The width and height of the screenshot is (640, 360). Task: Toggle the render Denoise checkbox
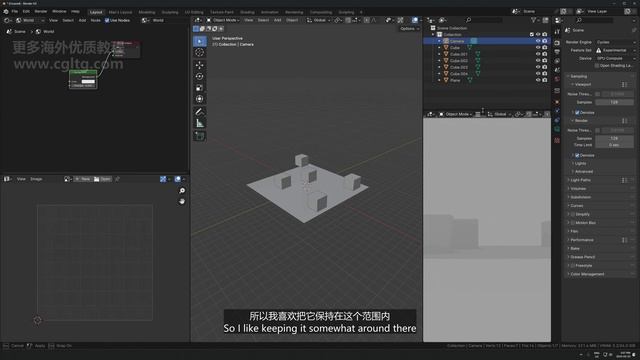coord(577,156)
